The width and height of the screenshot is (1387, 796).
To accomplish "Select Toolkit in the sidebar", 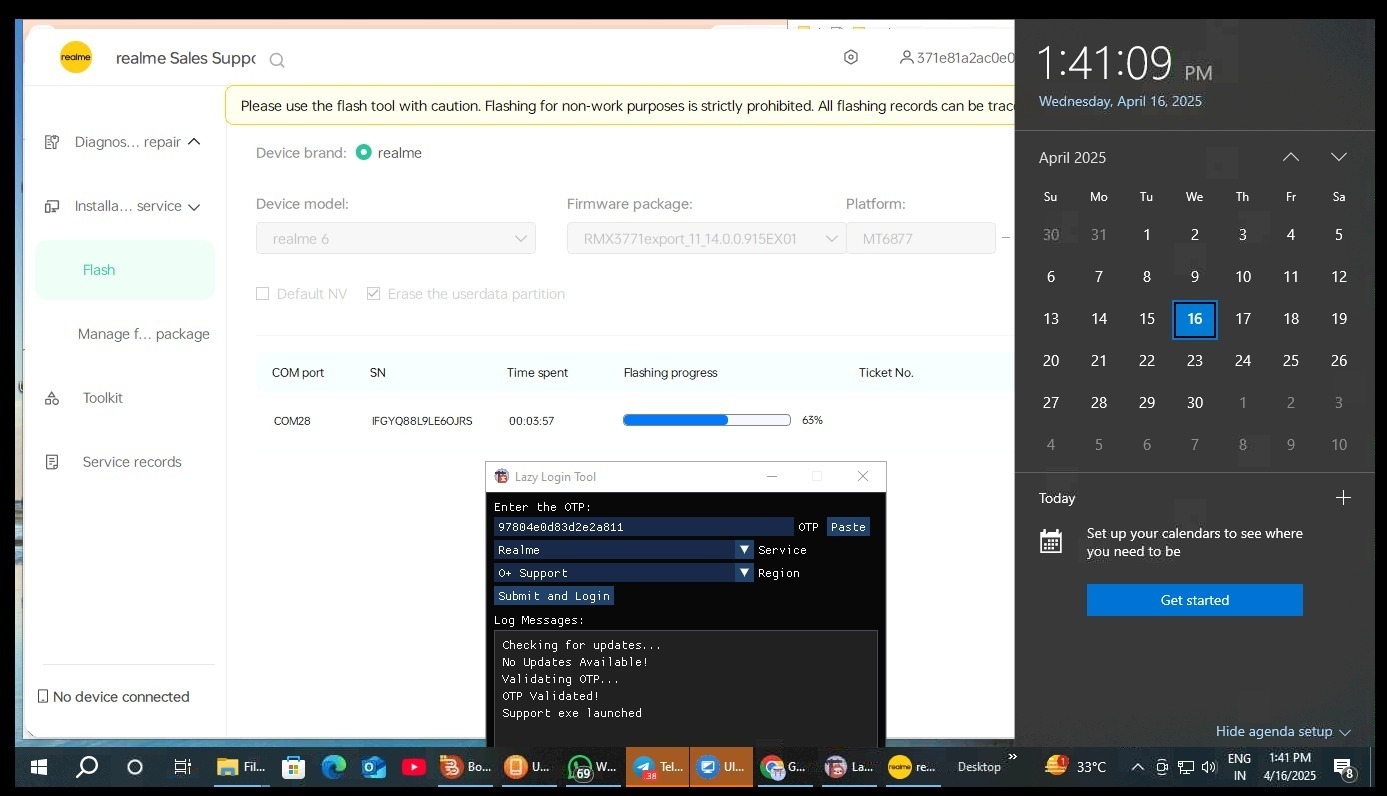I will 102,398.
